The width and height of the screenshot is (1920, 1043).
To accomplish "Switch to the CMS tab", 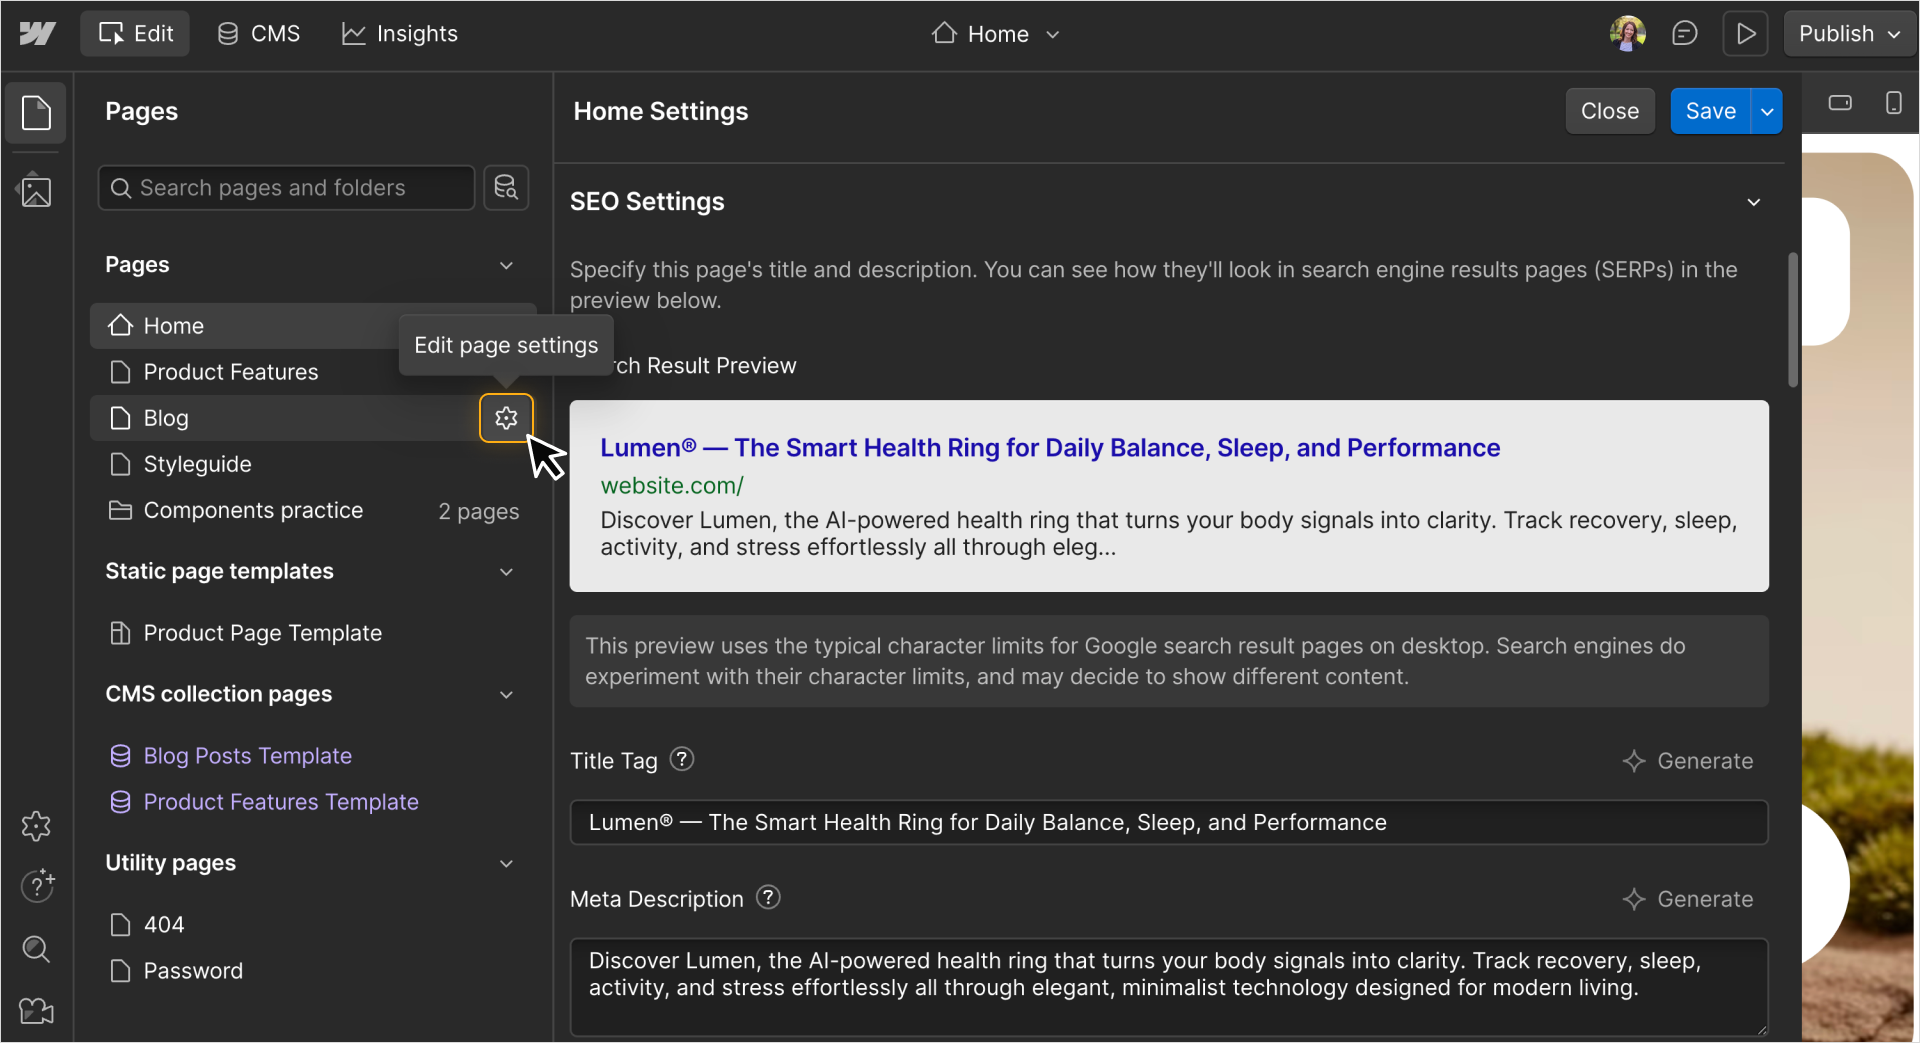I will tap(259, 34).
